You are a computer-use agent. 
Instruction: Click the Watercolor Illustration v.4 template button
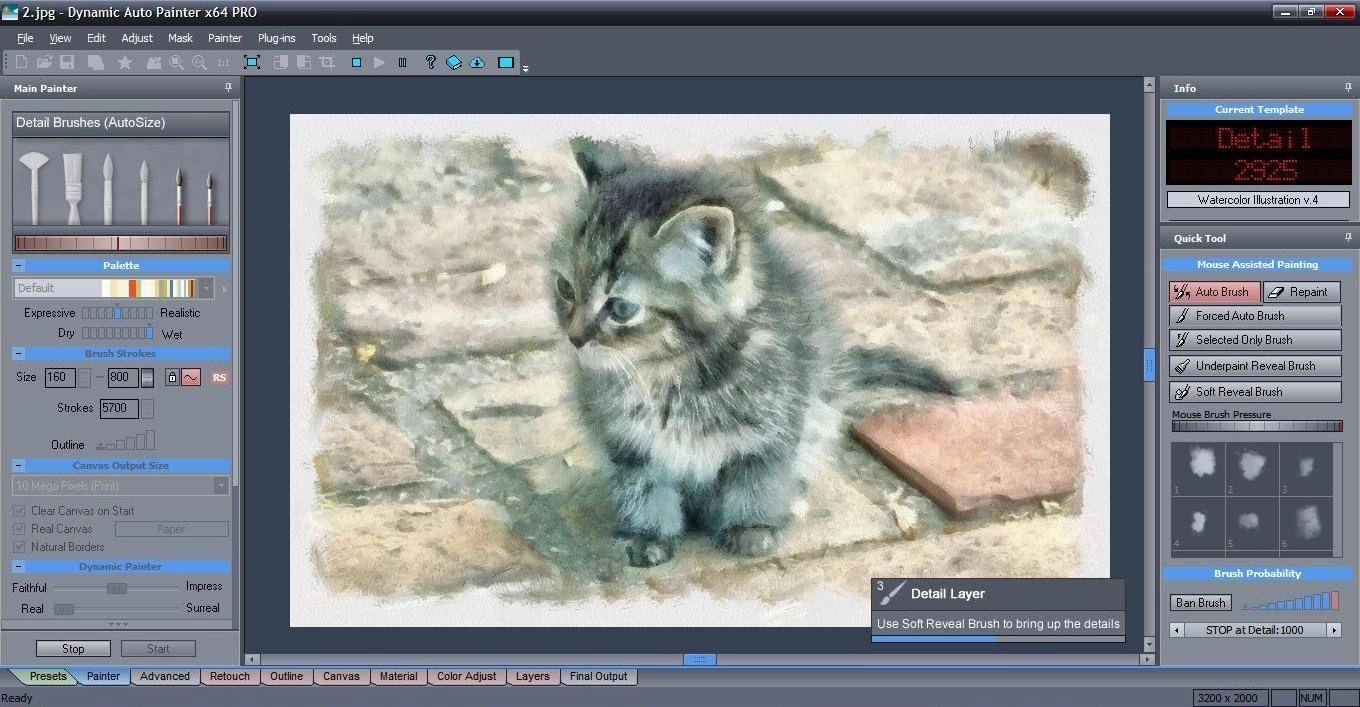tap(1258, 200)
